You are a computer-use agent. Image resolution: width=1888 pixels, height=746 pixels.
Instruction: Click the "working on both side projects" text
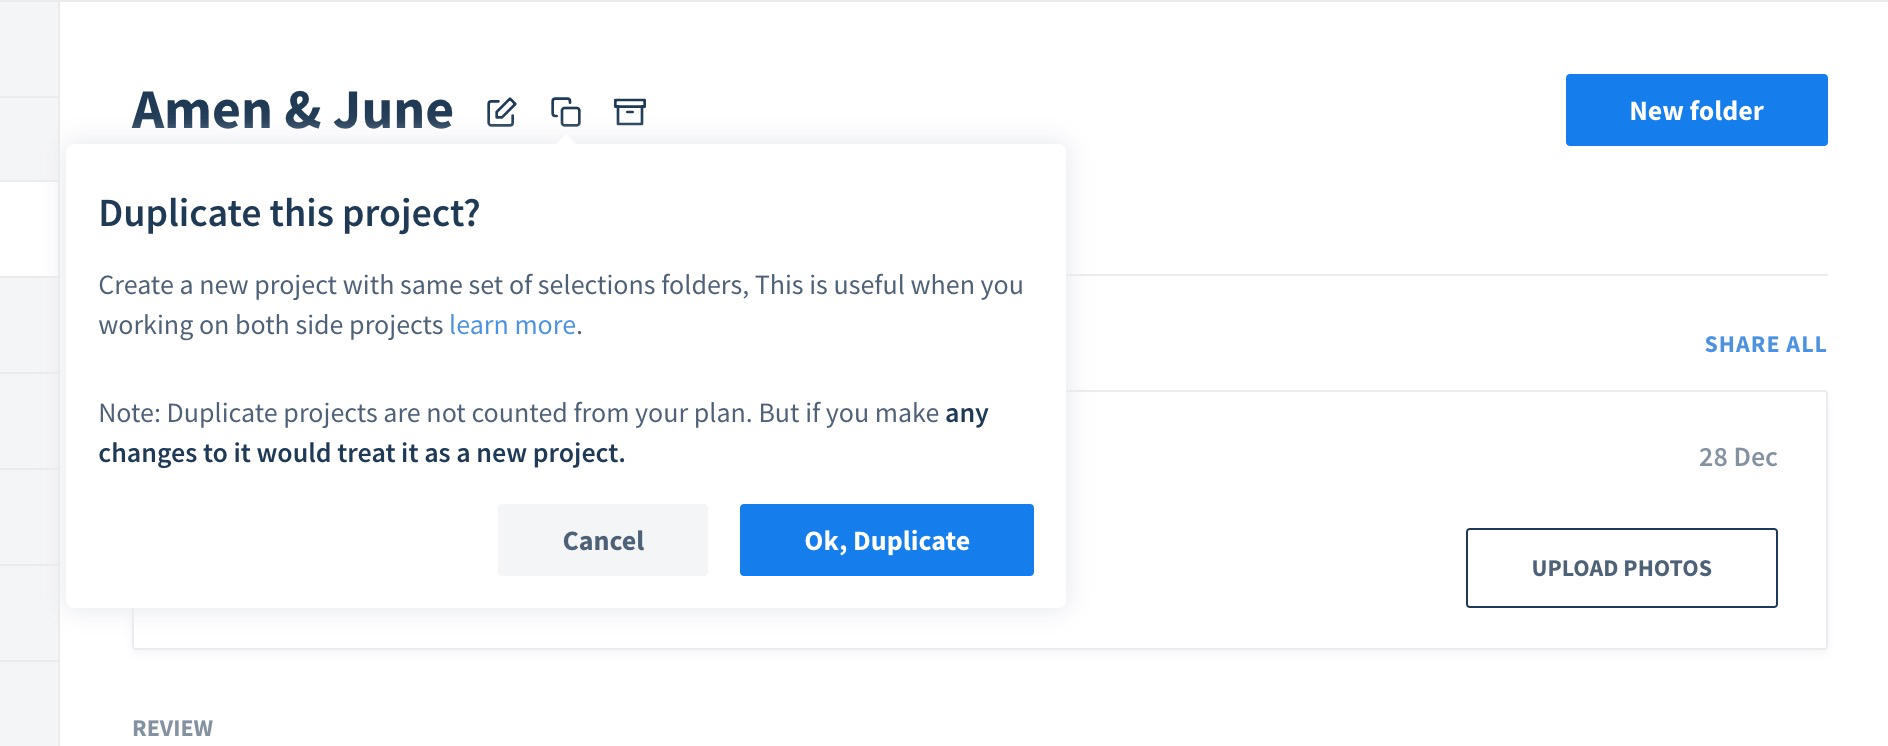point(270,325)
